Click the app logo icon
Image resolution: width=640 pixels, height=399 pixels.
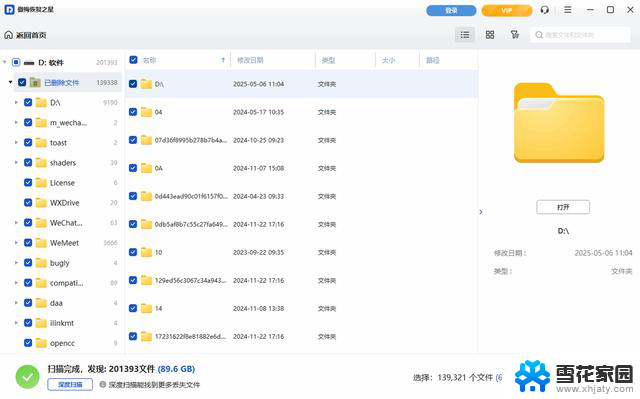tap(9, 9)
